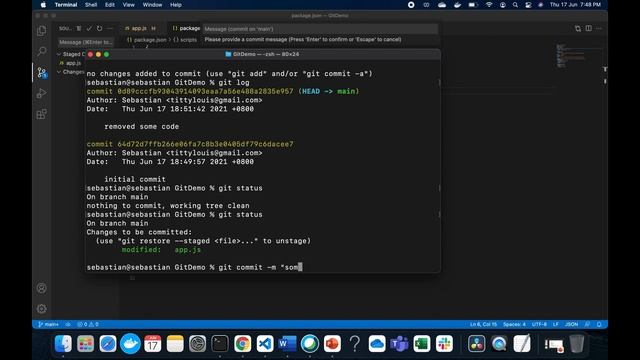Open Docker Desktop from the Dock
Image resolution: width=640 pixels, height=360 pixels.
pos(130,344)
